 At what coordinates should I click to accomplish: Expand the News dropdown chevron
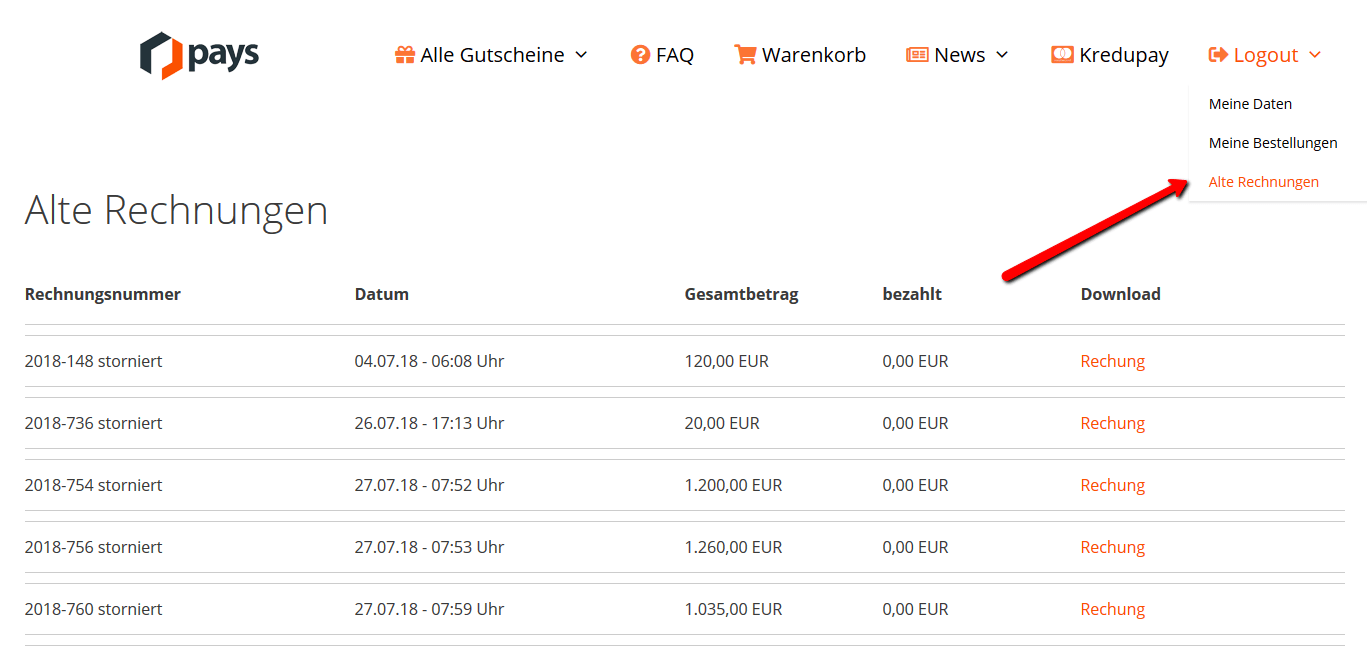tap(1002, 55)
